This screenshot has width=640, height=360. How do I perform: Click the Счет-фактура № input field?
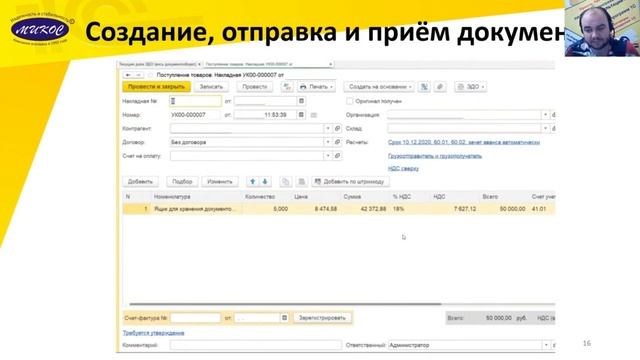point(196,318)
